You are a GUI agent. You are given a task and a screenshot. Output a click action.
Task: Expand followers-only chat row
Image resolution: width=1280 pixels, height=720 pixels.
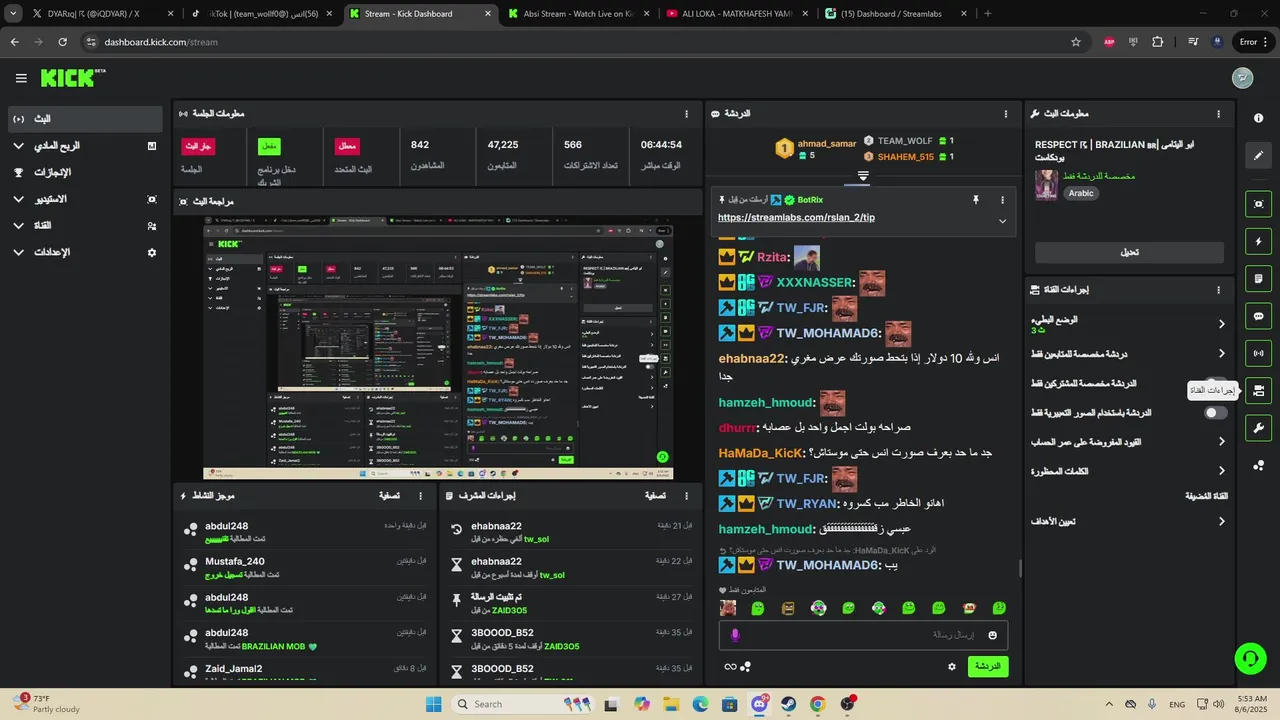point(1129,354)
